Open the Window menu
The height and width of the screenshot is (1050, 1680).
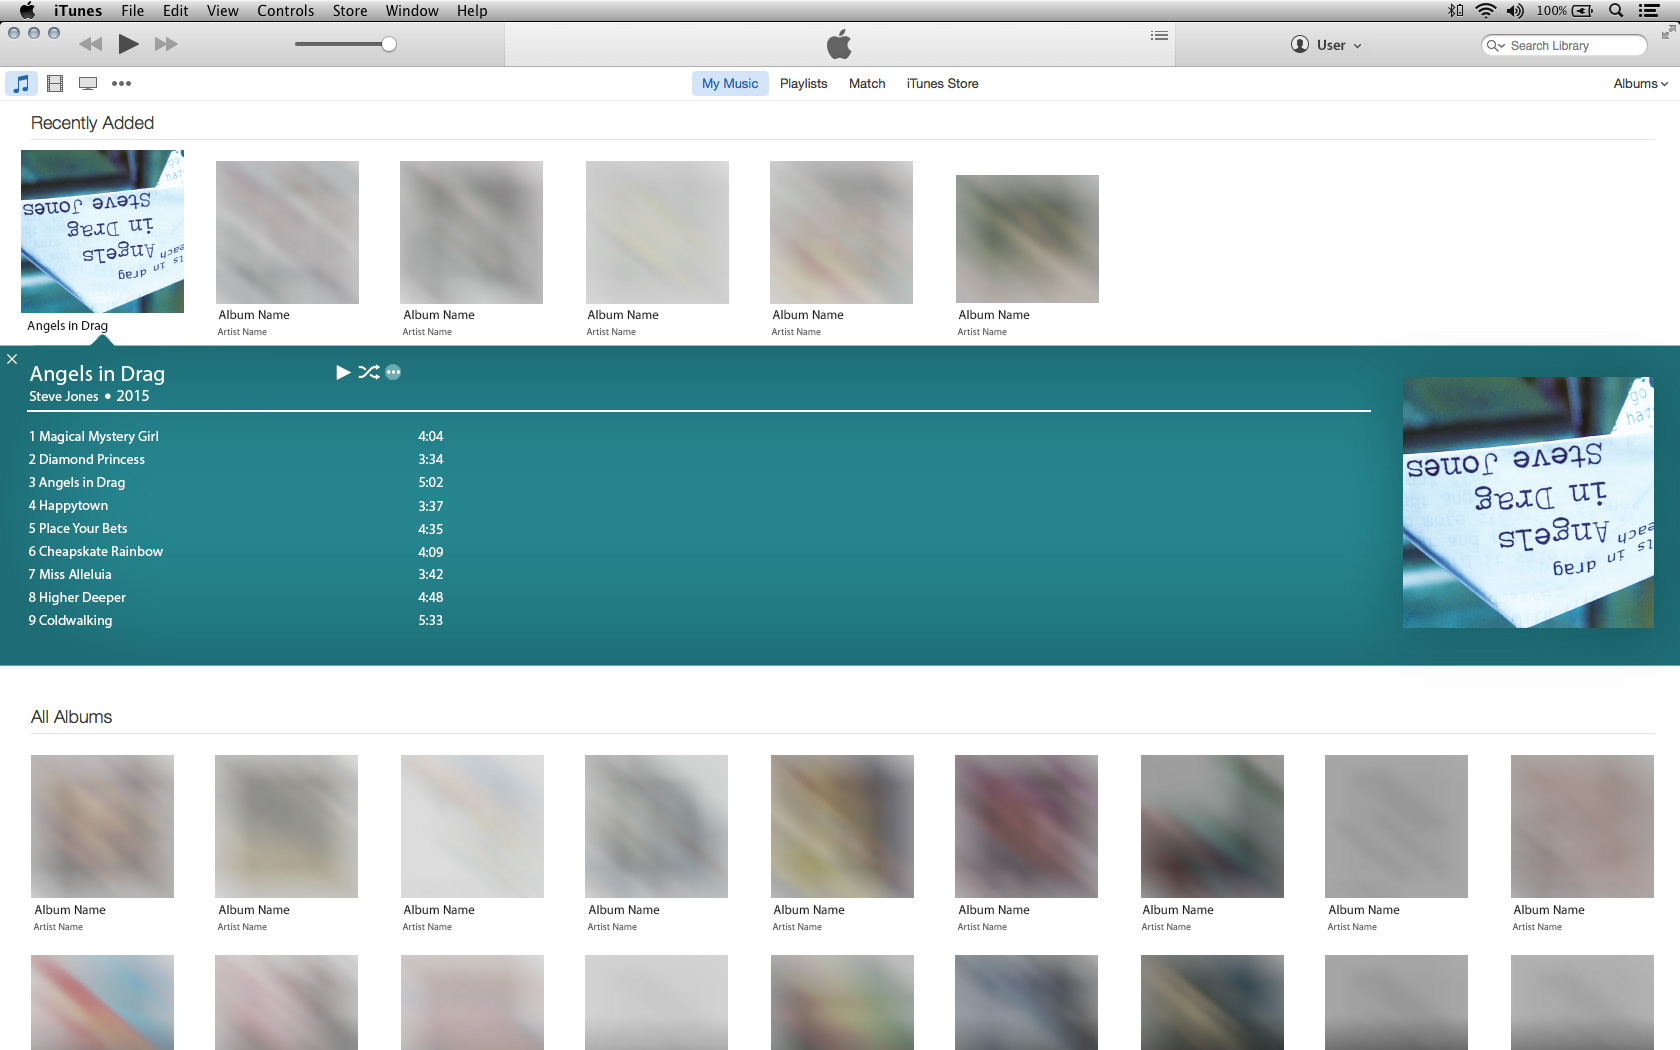tap(412, 11)
